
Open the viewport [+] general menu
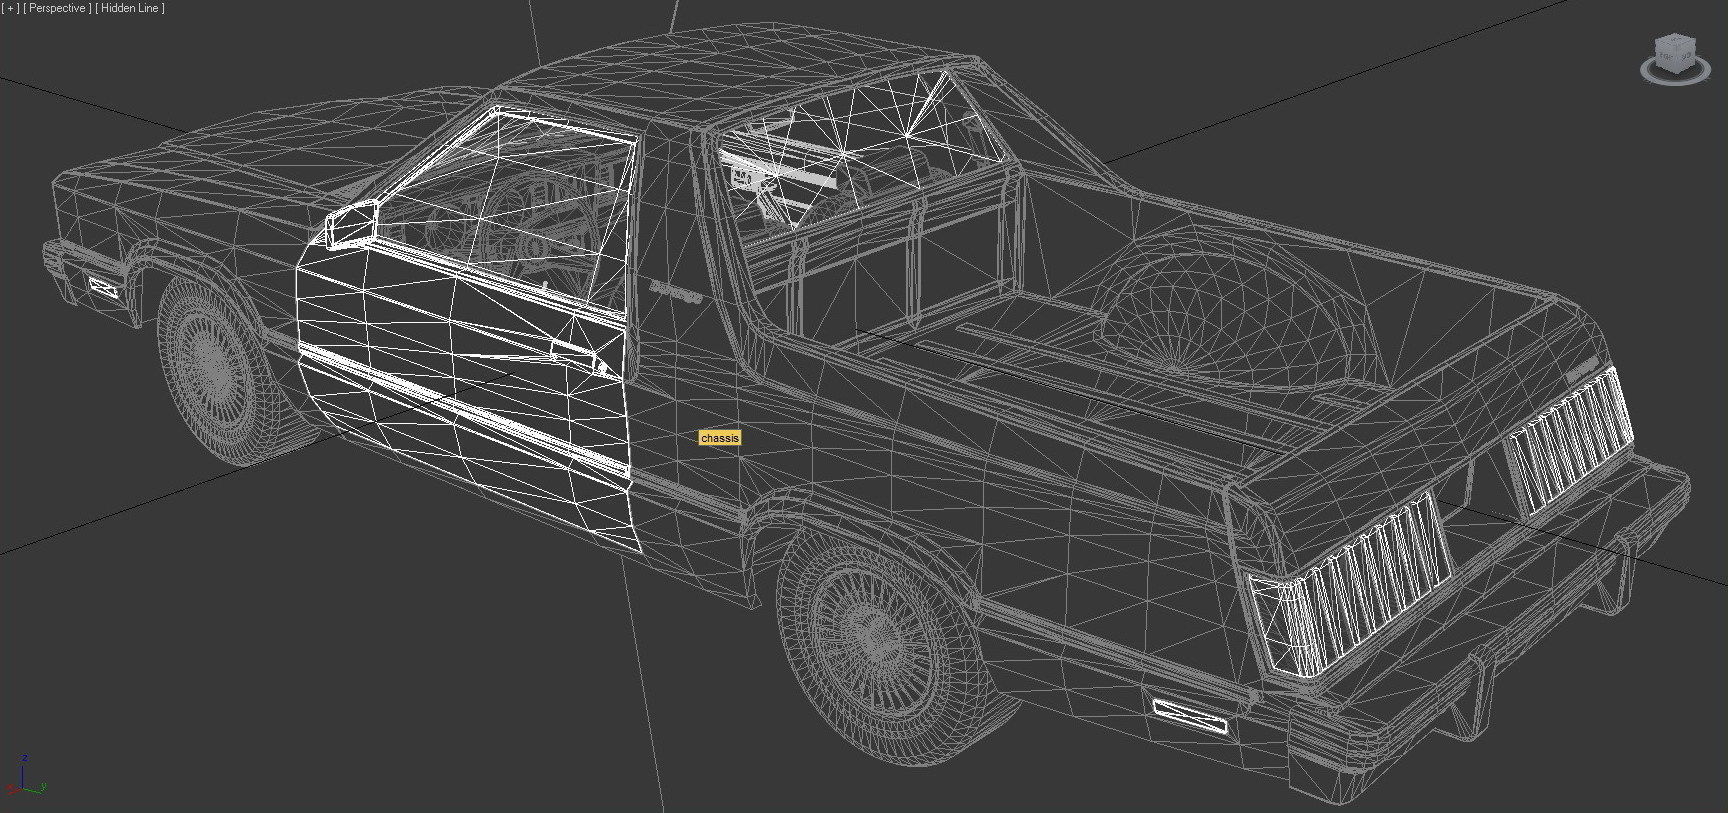coord(11,8)
